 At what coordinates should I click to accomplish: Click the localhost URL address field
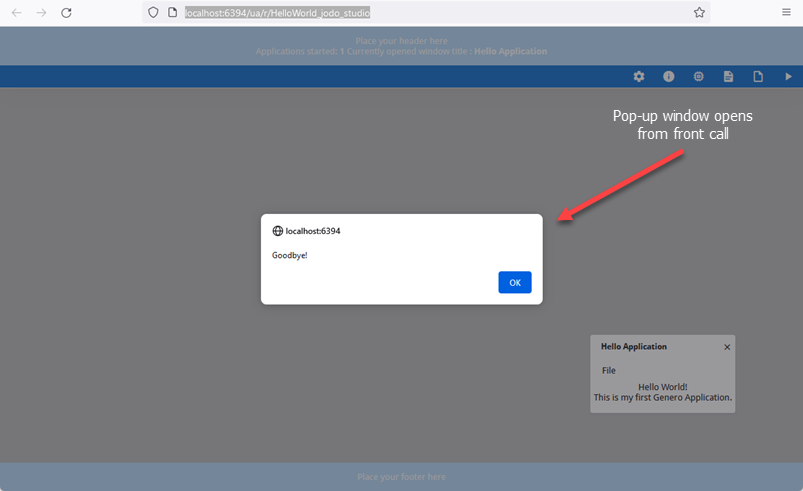(x=400, y=13)
